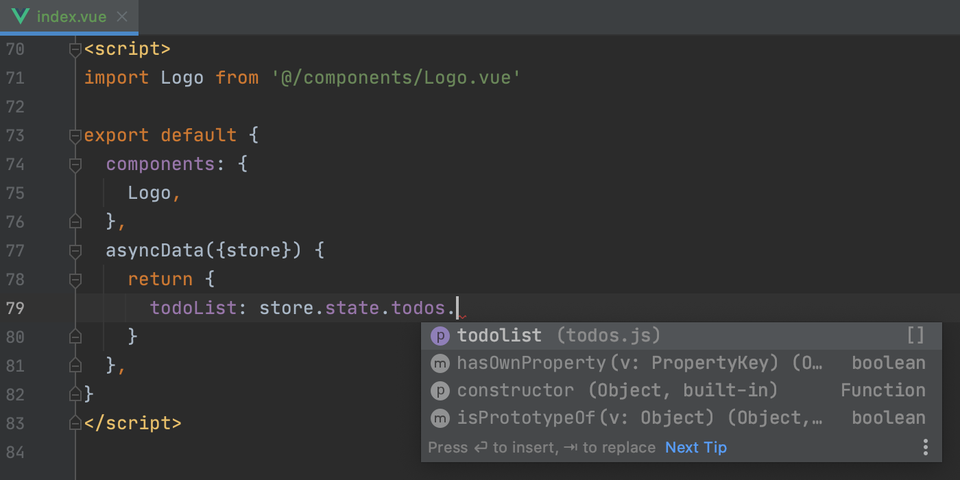Image resolution: width=960 pixels, height=480 pixels.
Task: Fold the return block at line 78
Action: pos(74,279)
